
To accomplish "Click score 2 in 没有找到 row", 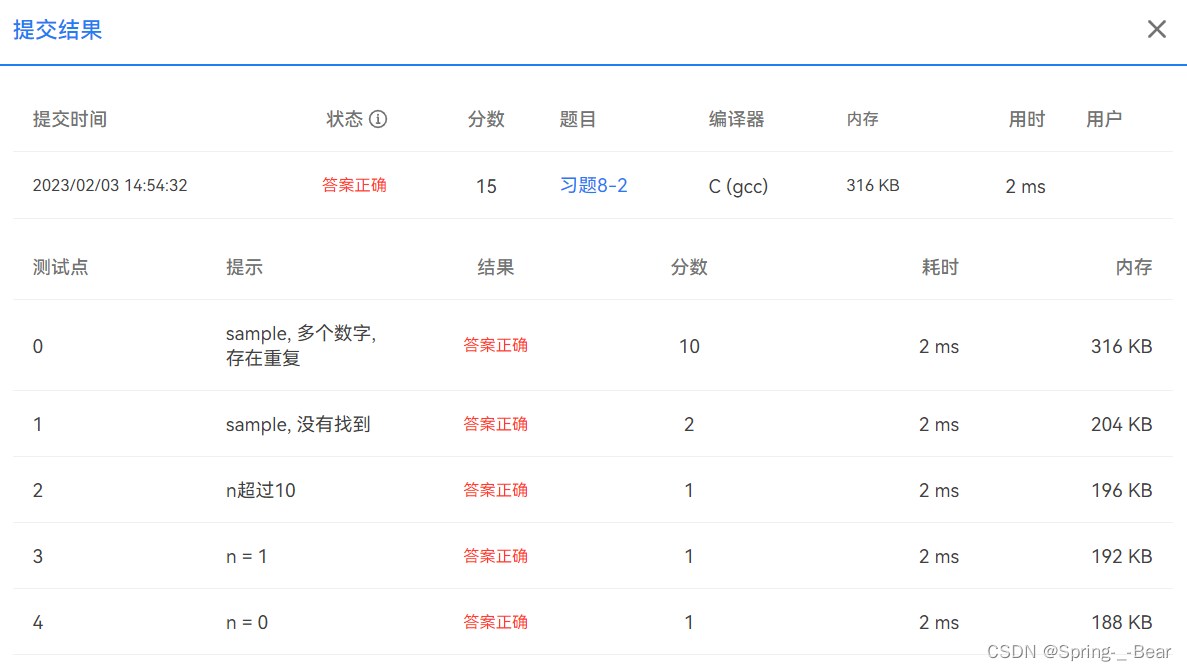I will tap(689, 425).
